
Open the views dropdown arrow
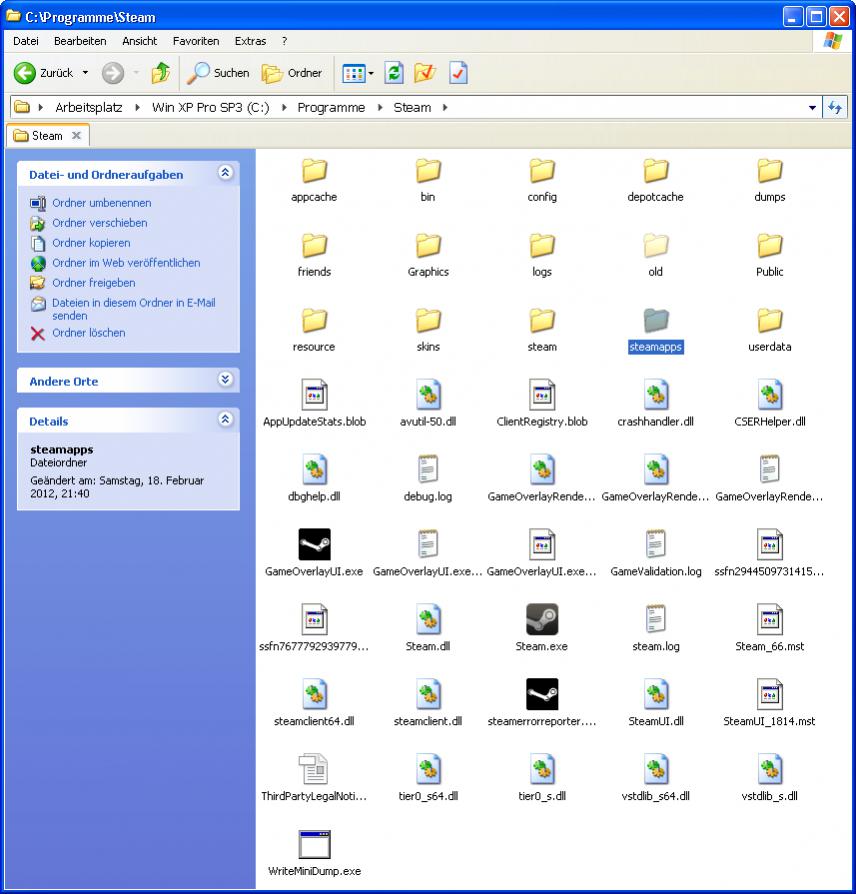[371, 73]
